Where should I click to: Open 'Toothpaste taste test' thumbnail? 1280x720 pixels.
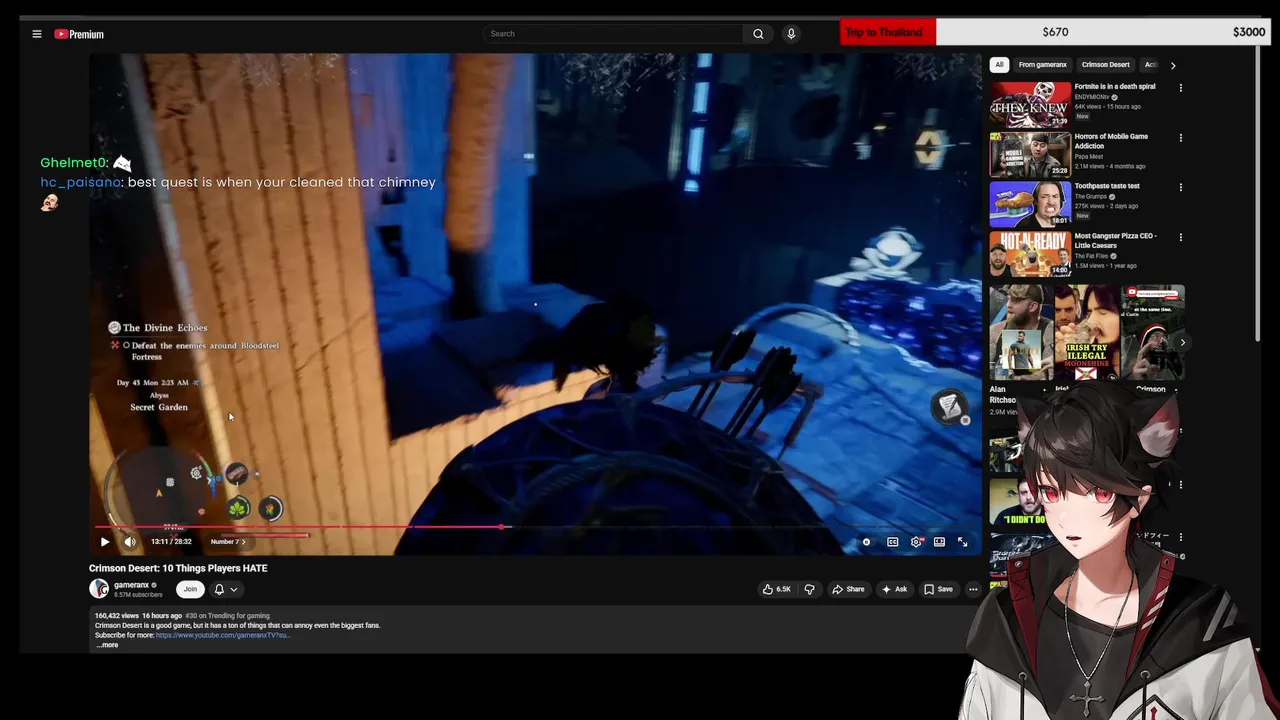[x=1030, y=204]
